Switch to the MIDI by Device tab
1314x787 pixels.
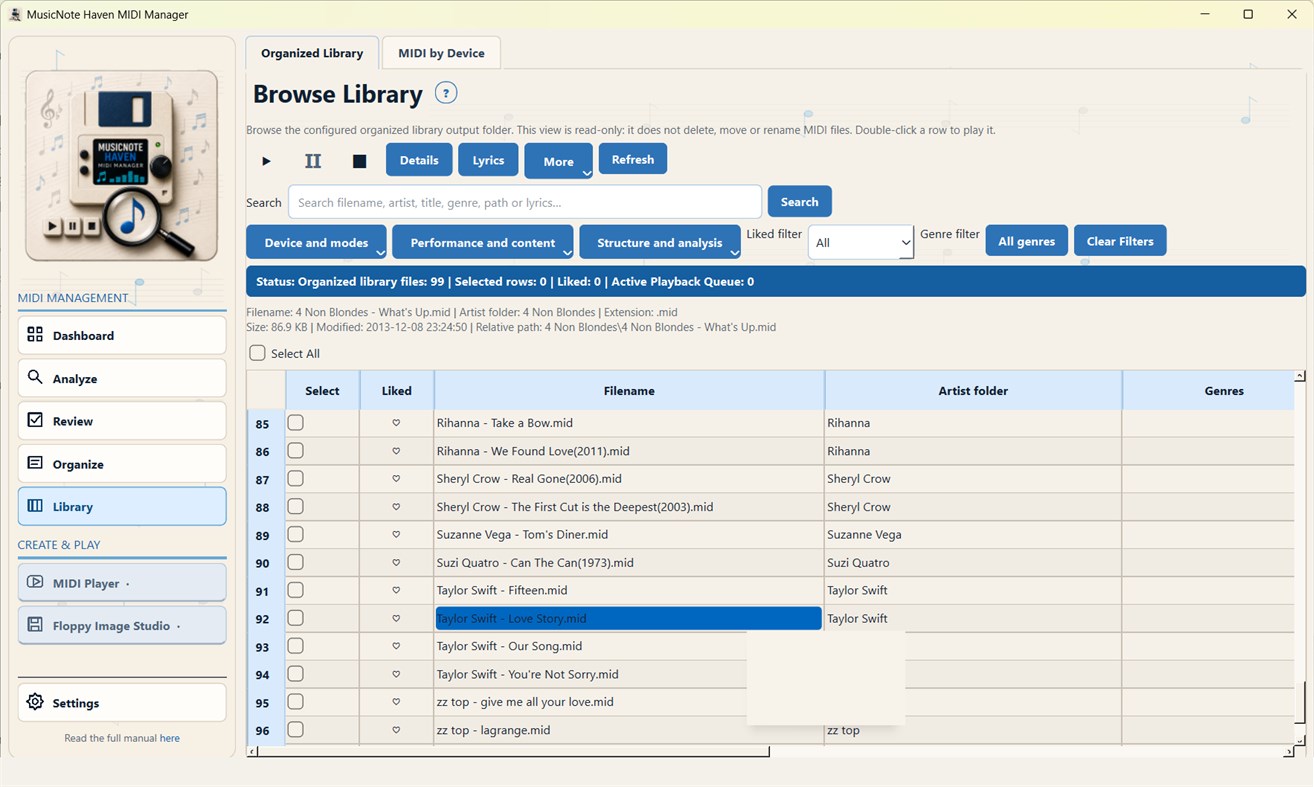coord(441,53)
